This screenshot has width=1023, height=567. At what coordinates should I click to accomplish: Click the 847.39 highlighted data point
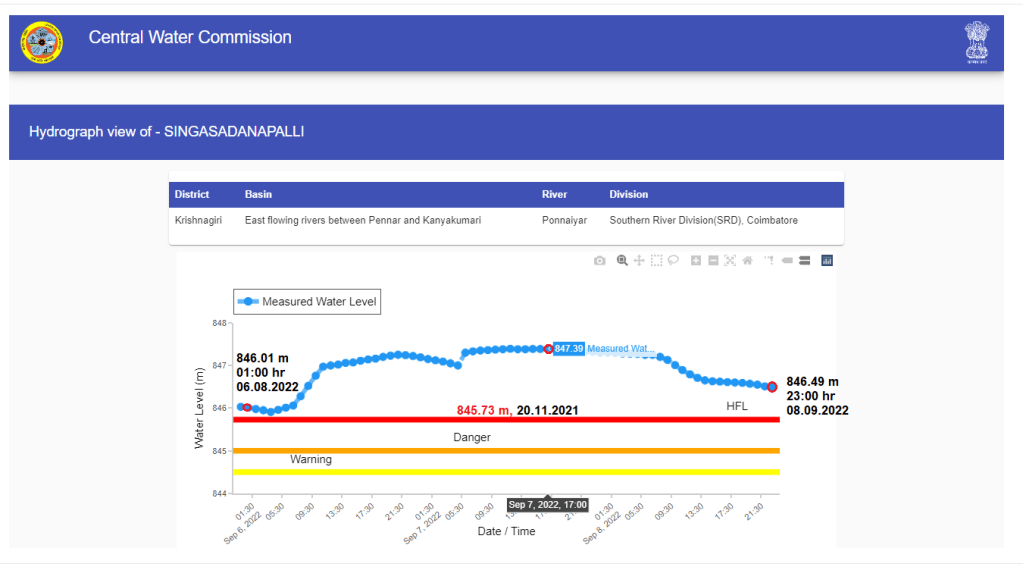pos(548,349)
